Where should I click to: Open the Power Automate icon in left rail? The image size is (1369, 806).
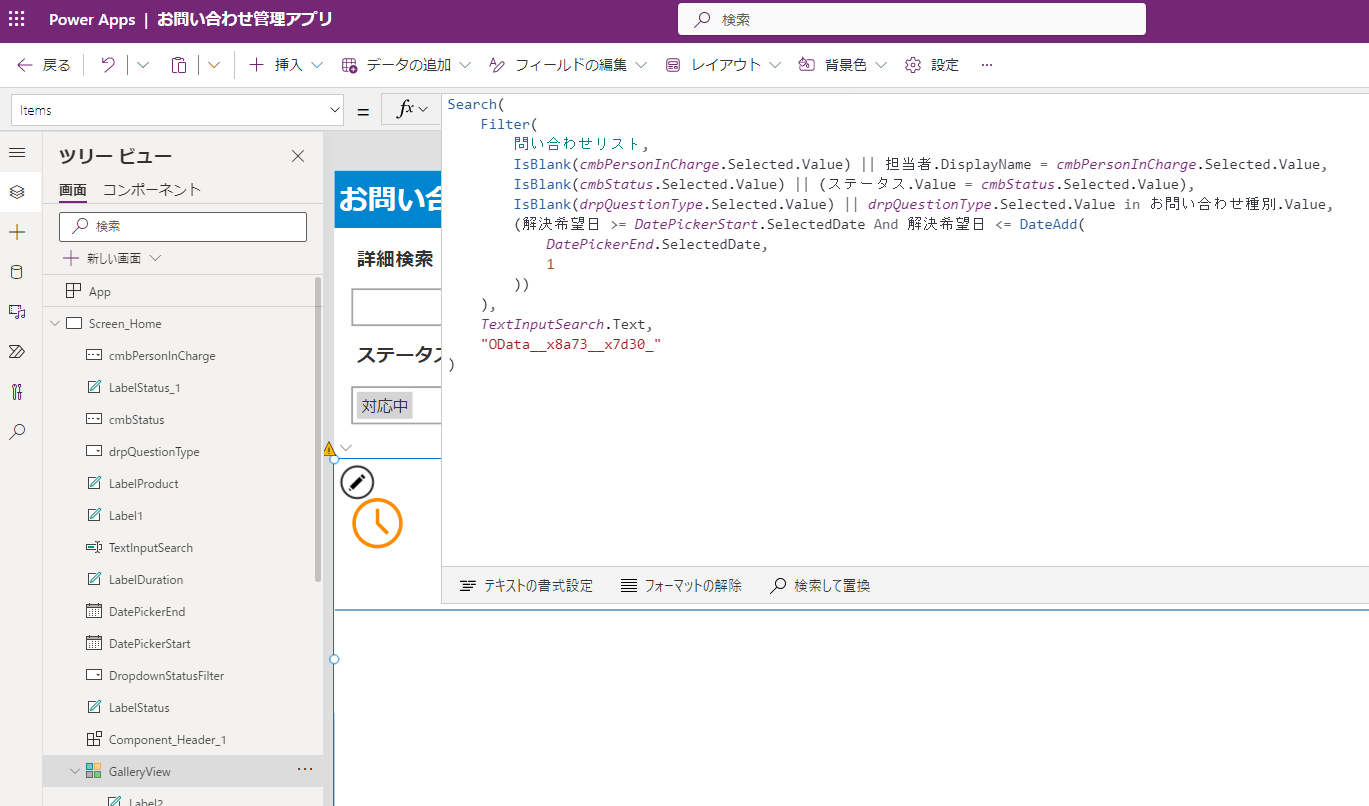pos(17,352)
